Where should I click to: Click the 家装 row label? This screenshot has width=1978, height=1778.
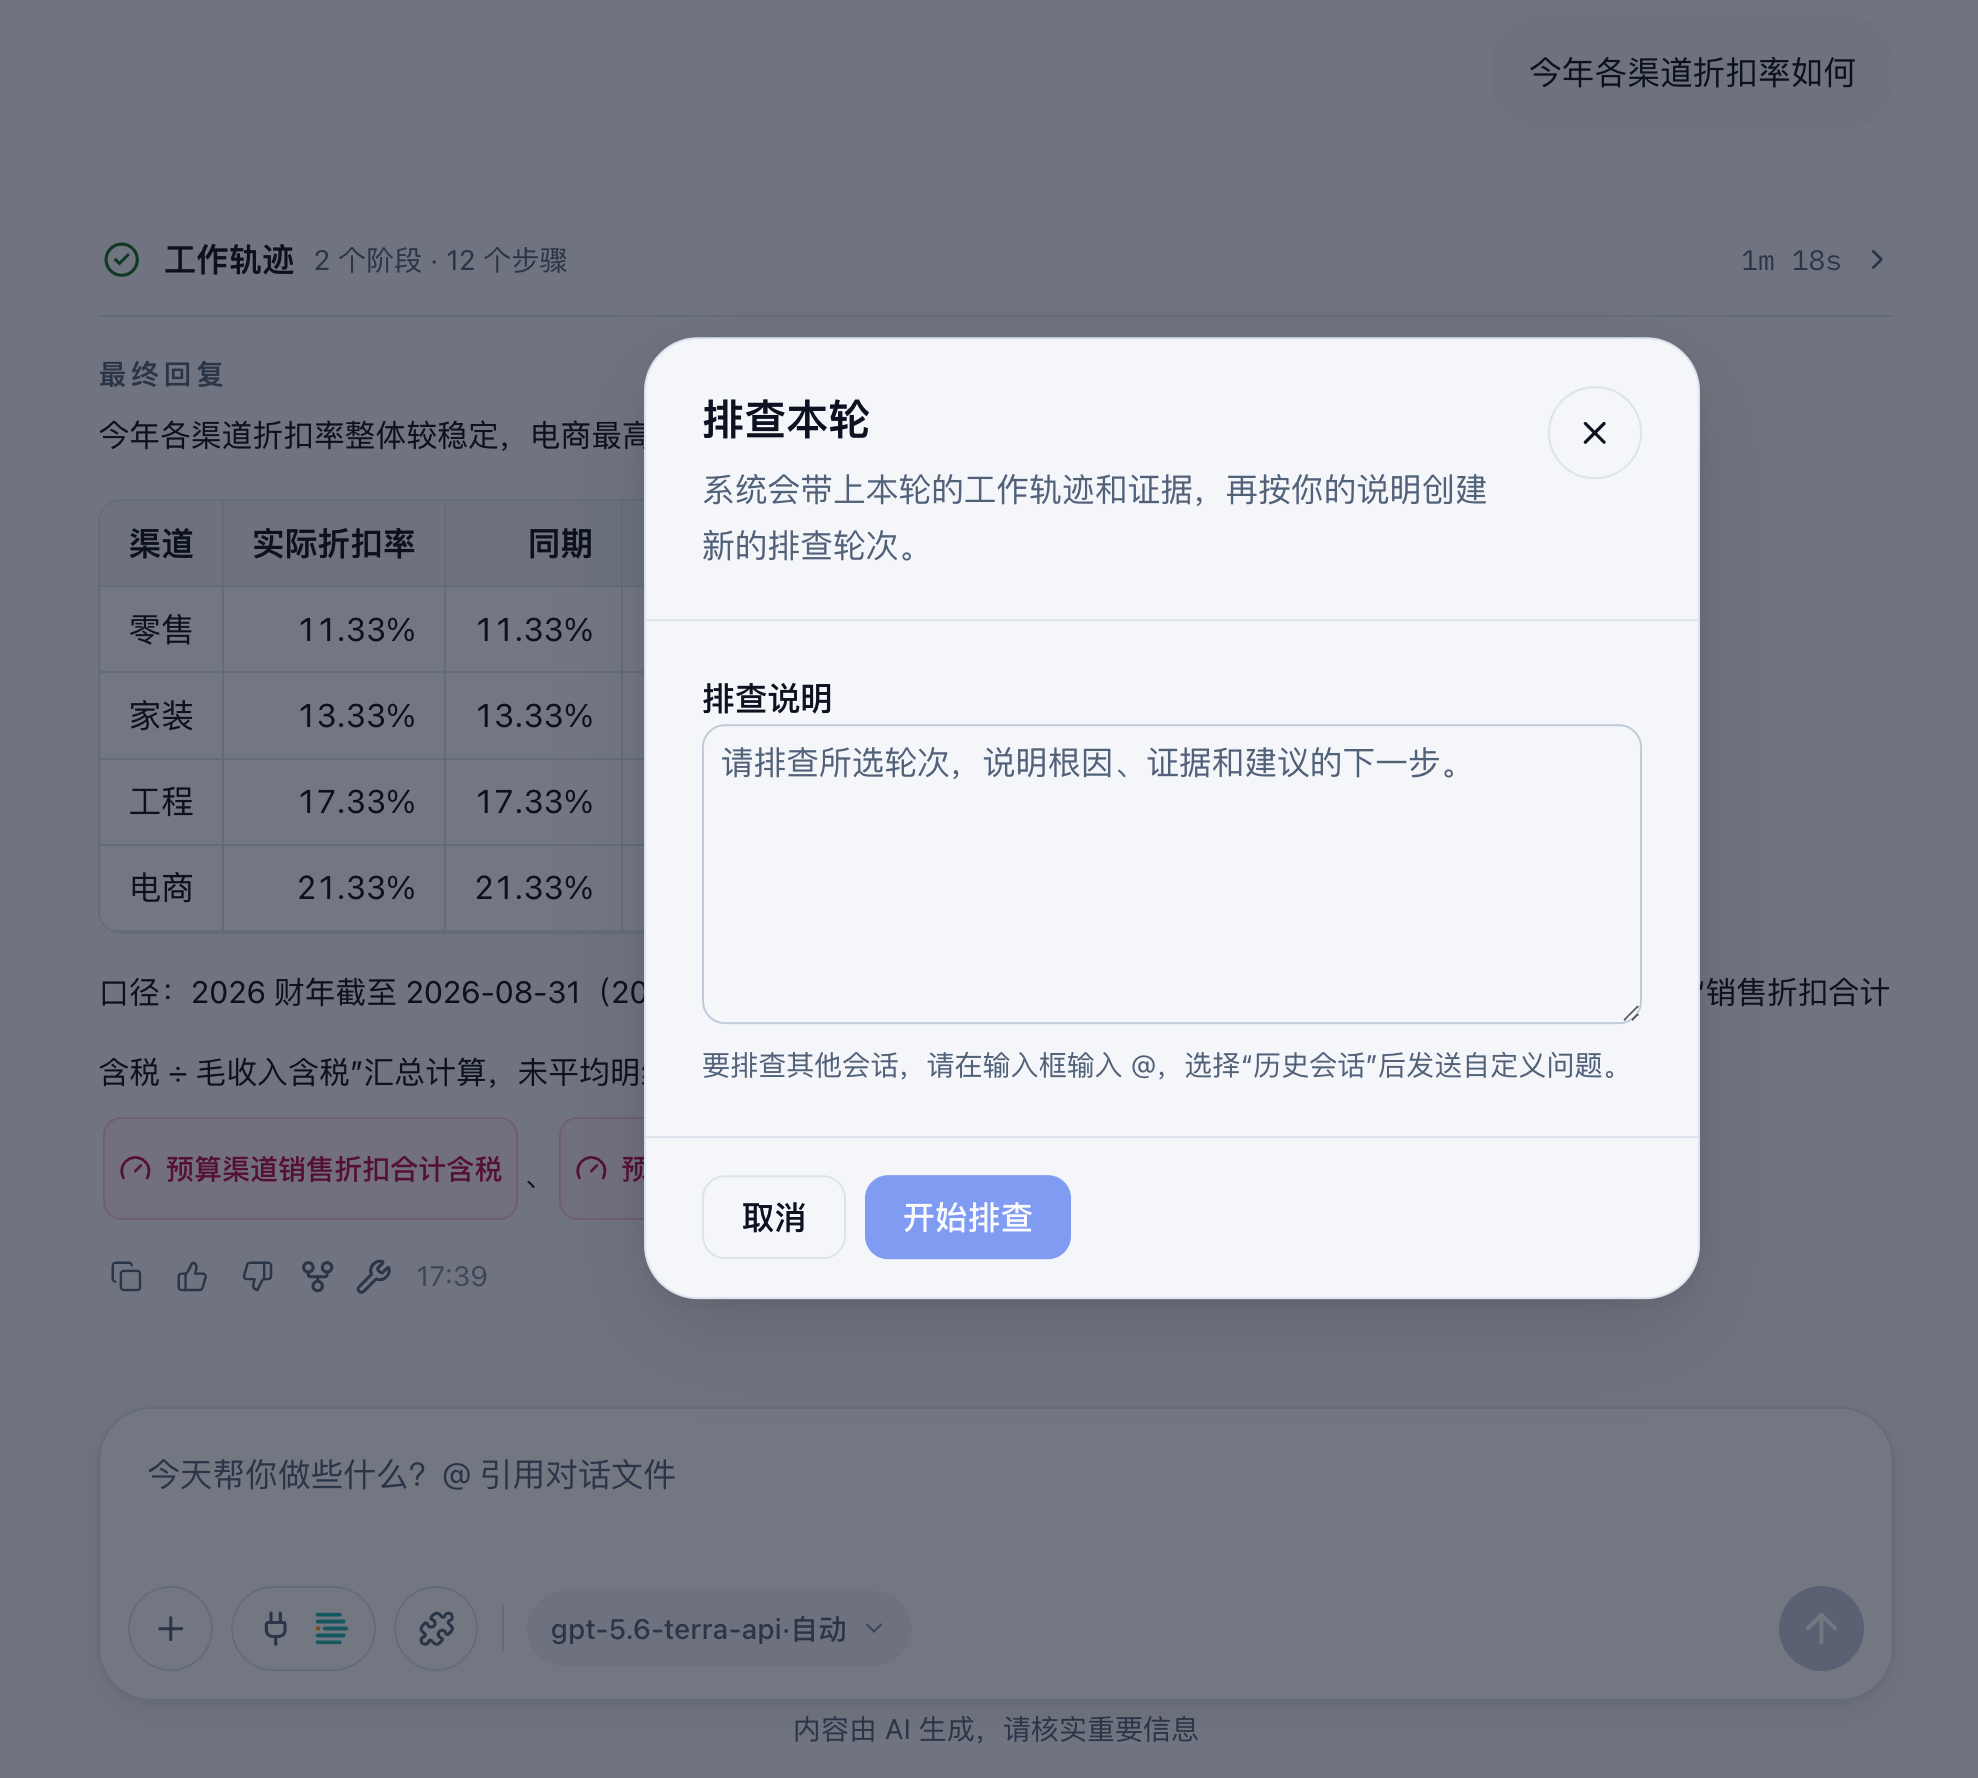click(161, 716)
